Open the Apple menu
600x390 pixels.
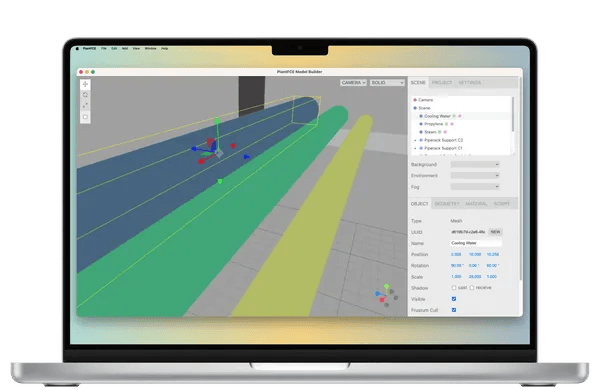[77, 49]
